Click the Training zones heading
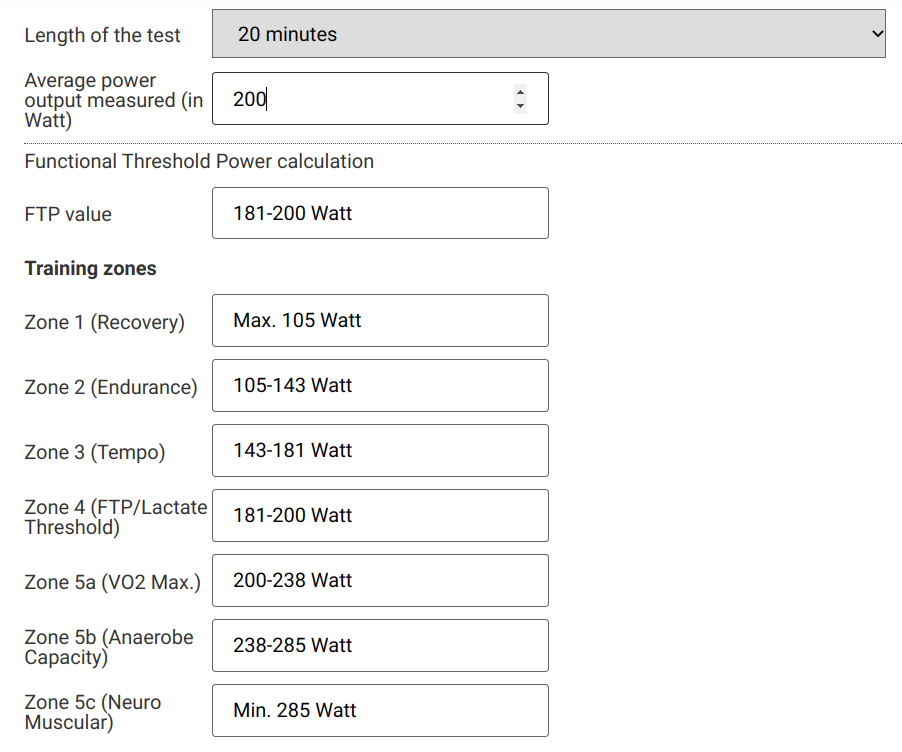Viewport: 902px width, 752px height. 90,269
